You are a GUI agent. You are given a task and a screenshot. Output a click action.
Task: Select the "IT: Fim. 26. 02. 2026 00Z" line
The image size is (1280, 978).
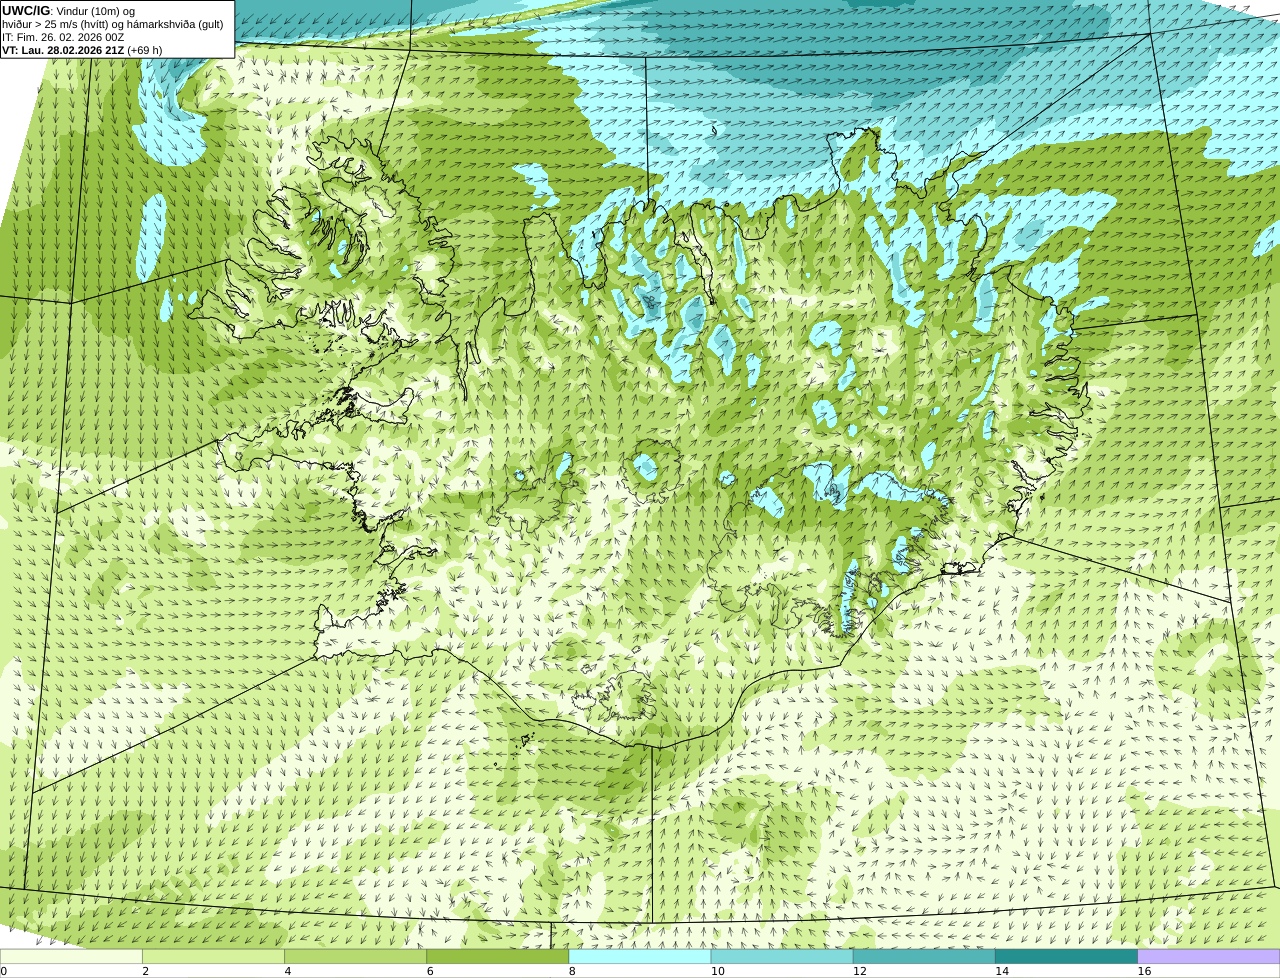[63, 37]
